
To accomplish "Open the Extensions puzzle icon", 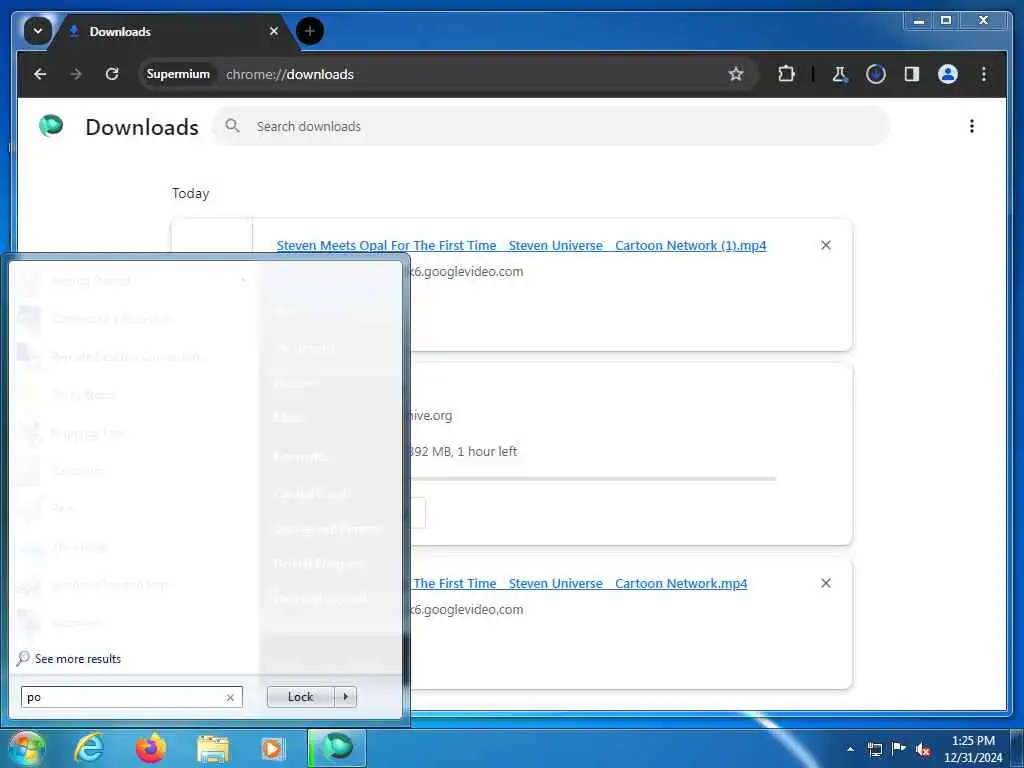I will point(786,74).
